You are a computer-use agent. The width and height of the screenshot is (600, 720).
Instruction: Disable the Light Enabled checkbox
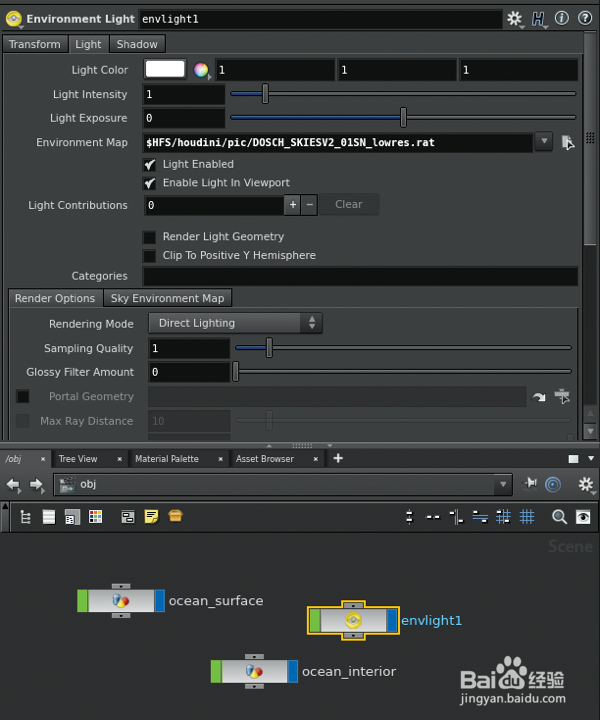tap(150, 164)
